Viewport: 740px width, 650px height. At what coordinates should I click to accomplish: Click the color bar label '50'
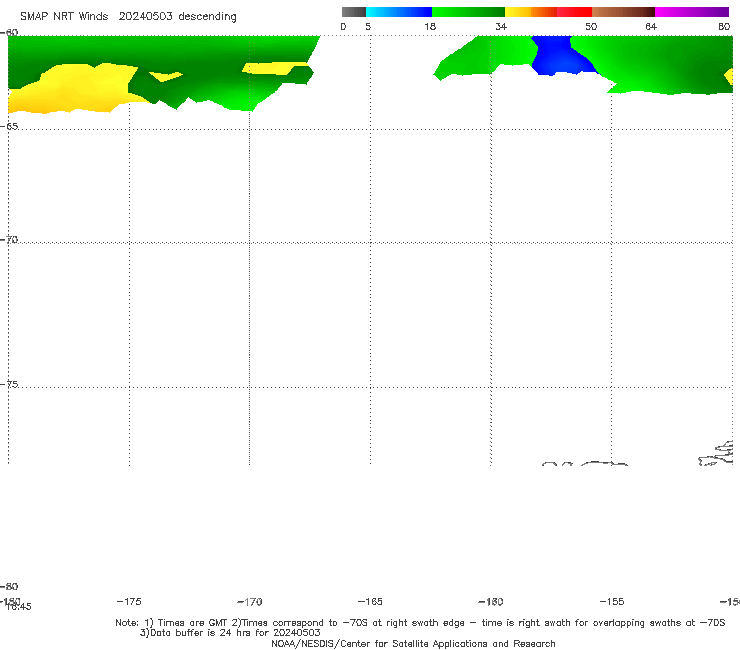click(591, 26)
